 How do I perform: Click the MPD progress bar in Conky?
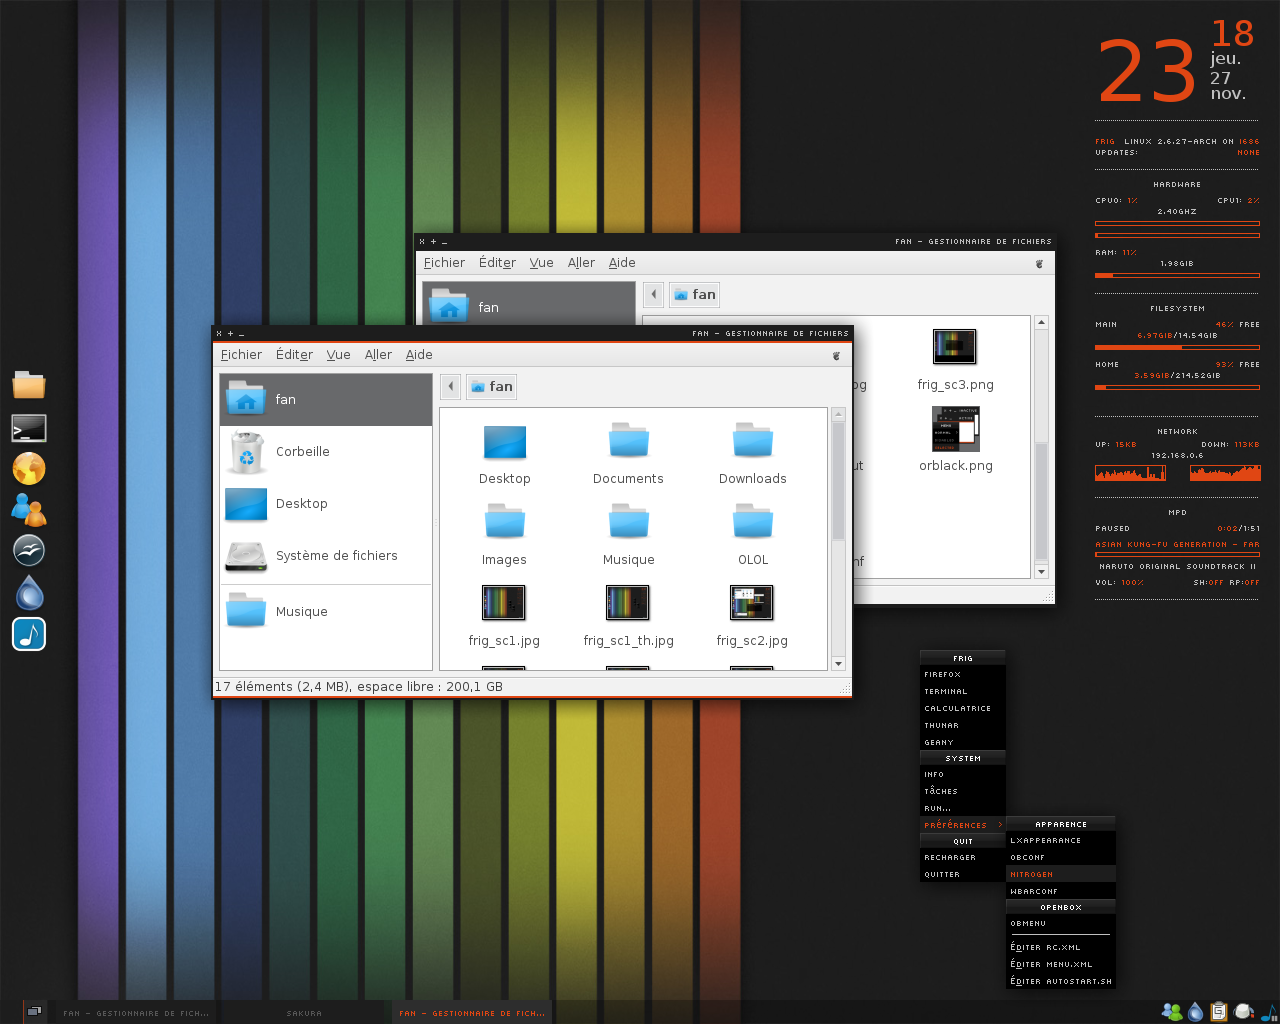click(x=1177, y=554)
